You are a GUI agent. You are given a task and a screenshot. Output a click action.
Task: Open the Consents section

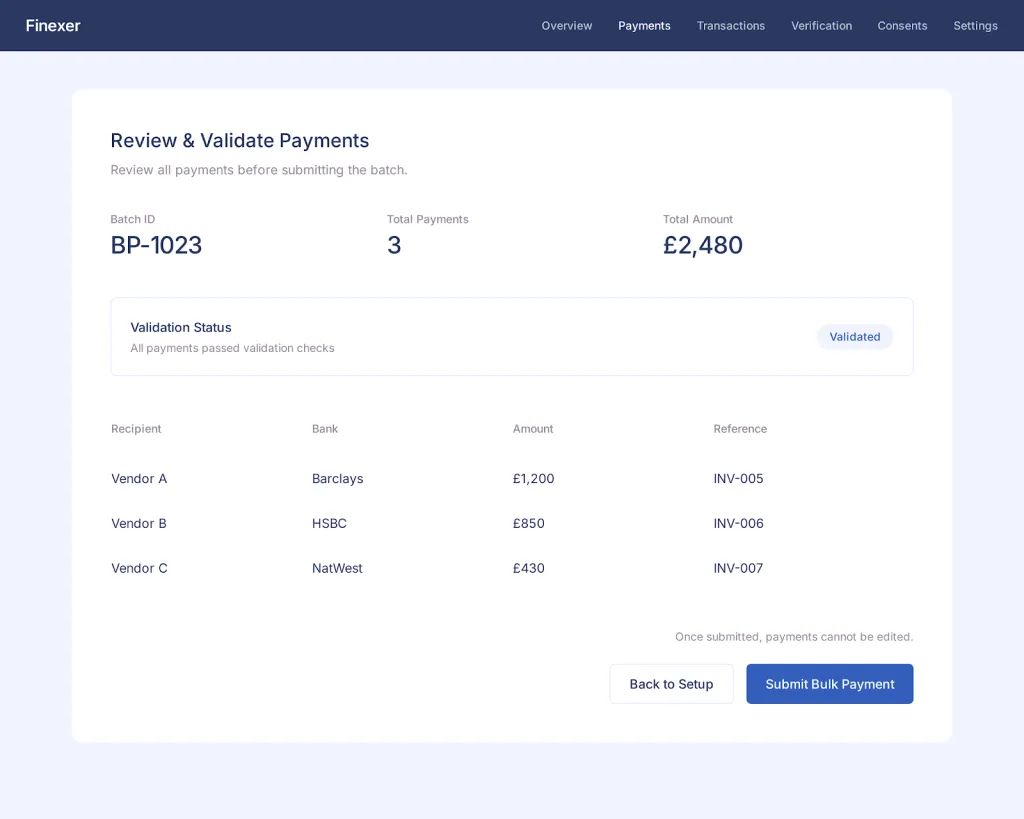(902, 25)
